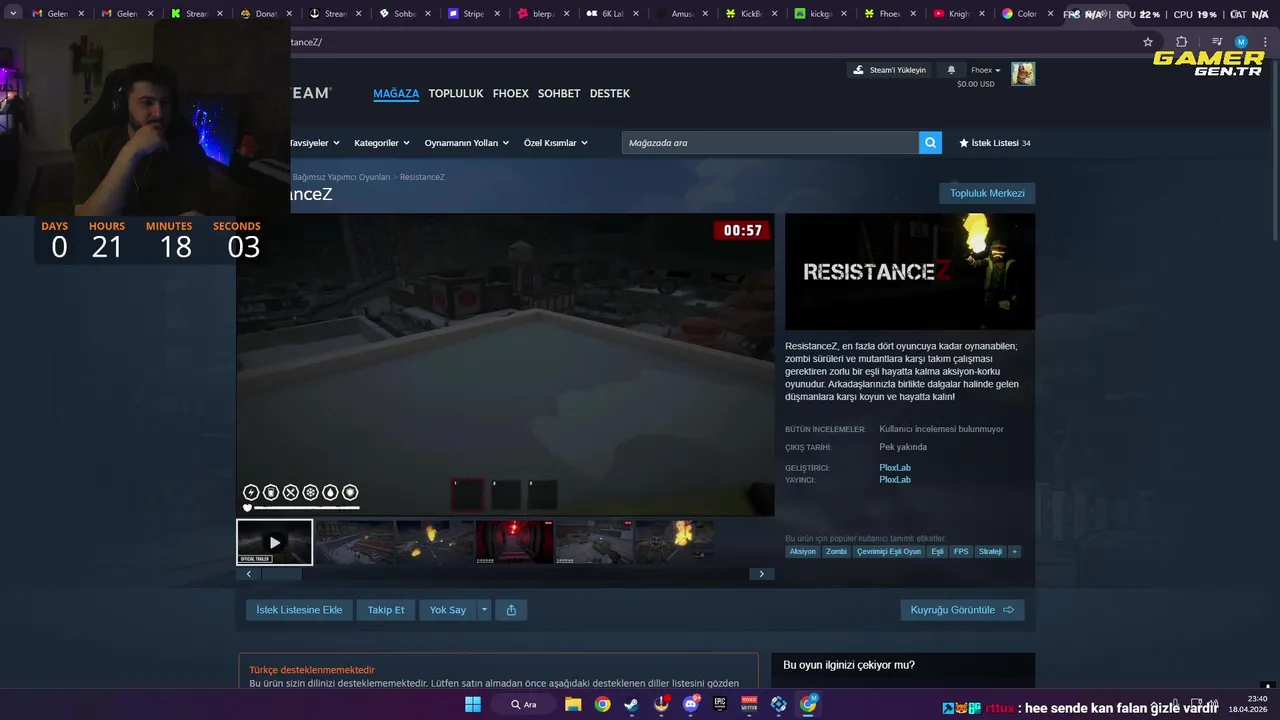Expand the Özel Kısımlar dropdown
Screen dimensions: 1280x720
[556, 143]
